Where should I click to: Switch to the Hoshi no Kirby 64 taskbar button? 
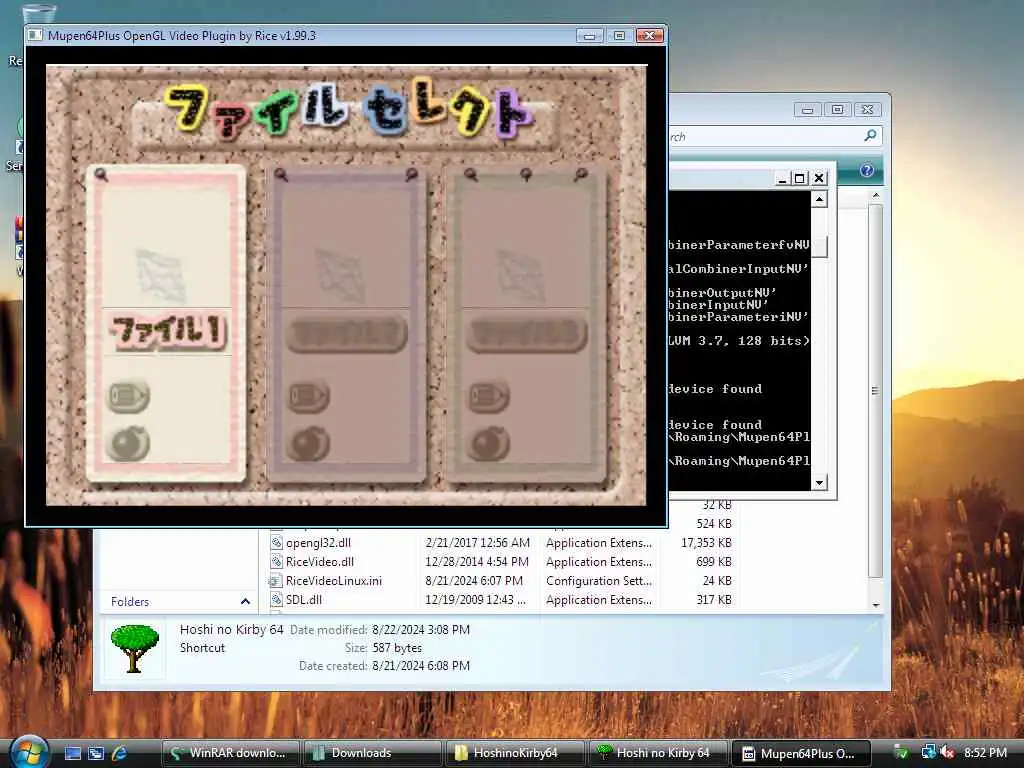[658, 753]
